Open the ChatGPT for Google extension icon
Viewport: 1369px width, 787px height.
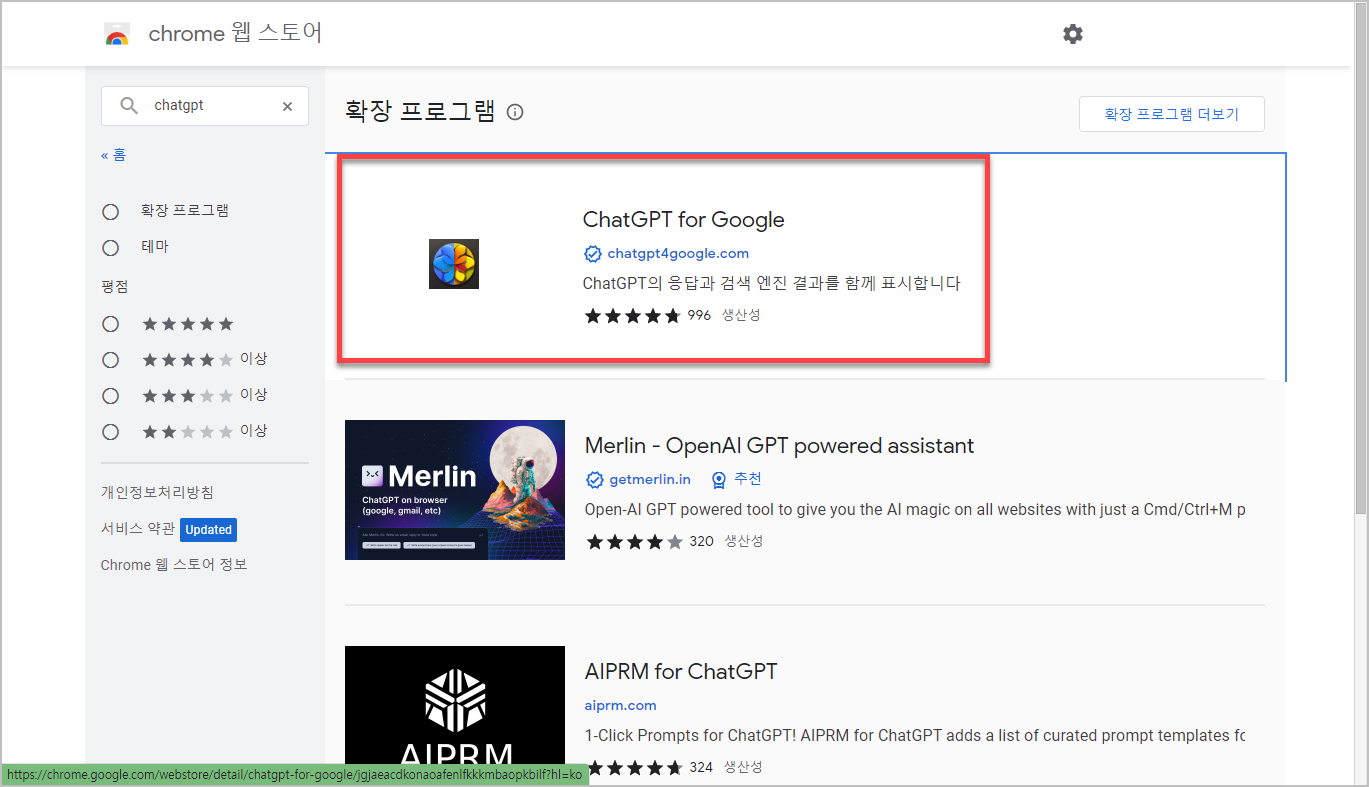click(x=453, y=263)
